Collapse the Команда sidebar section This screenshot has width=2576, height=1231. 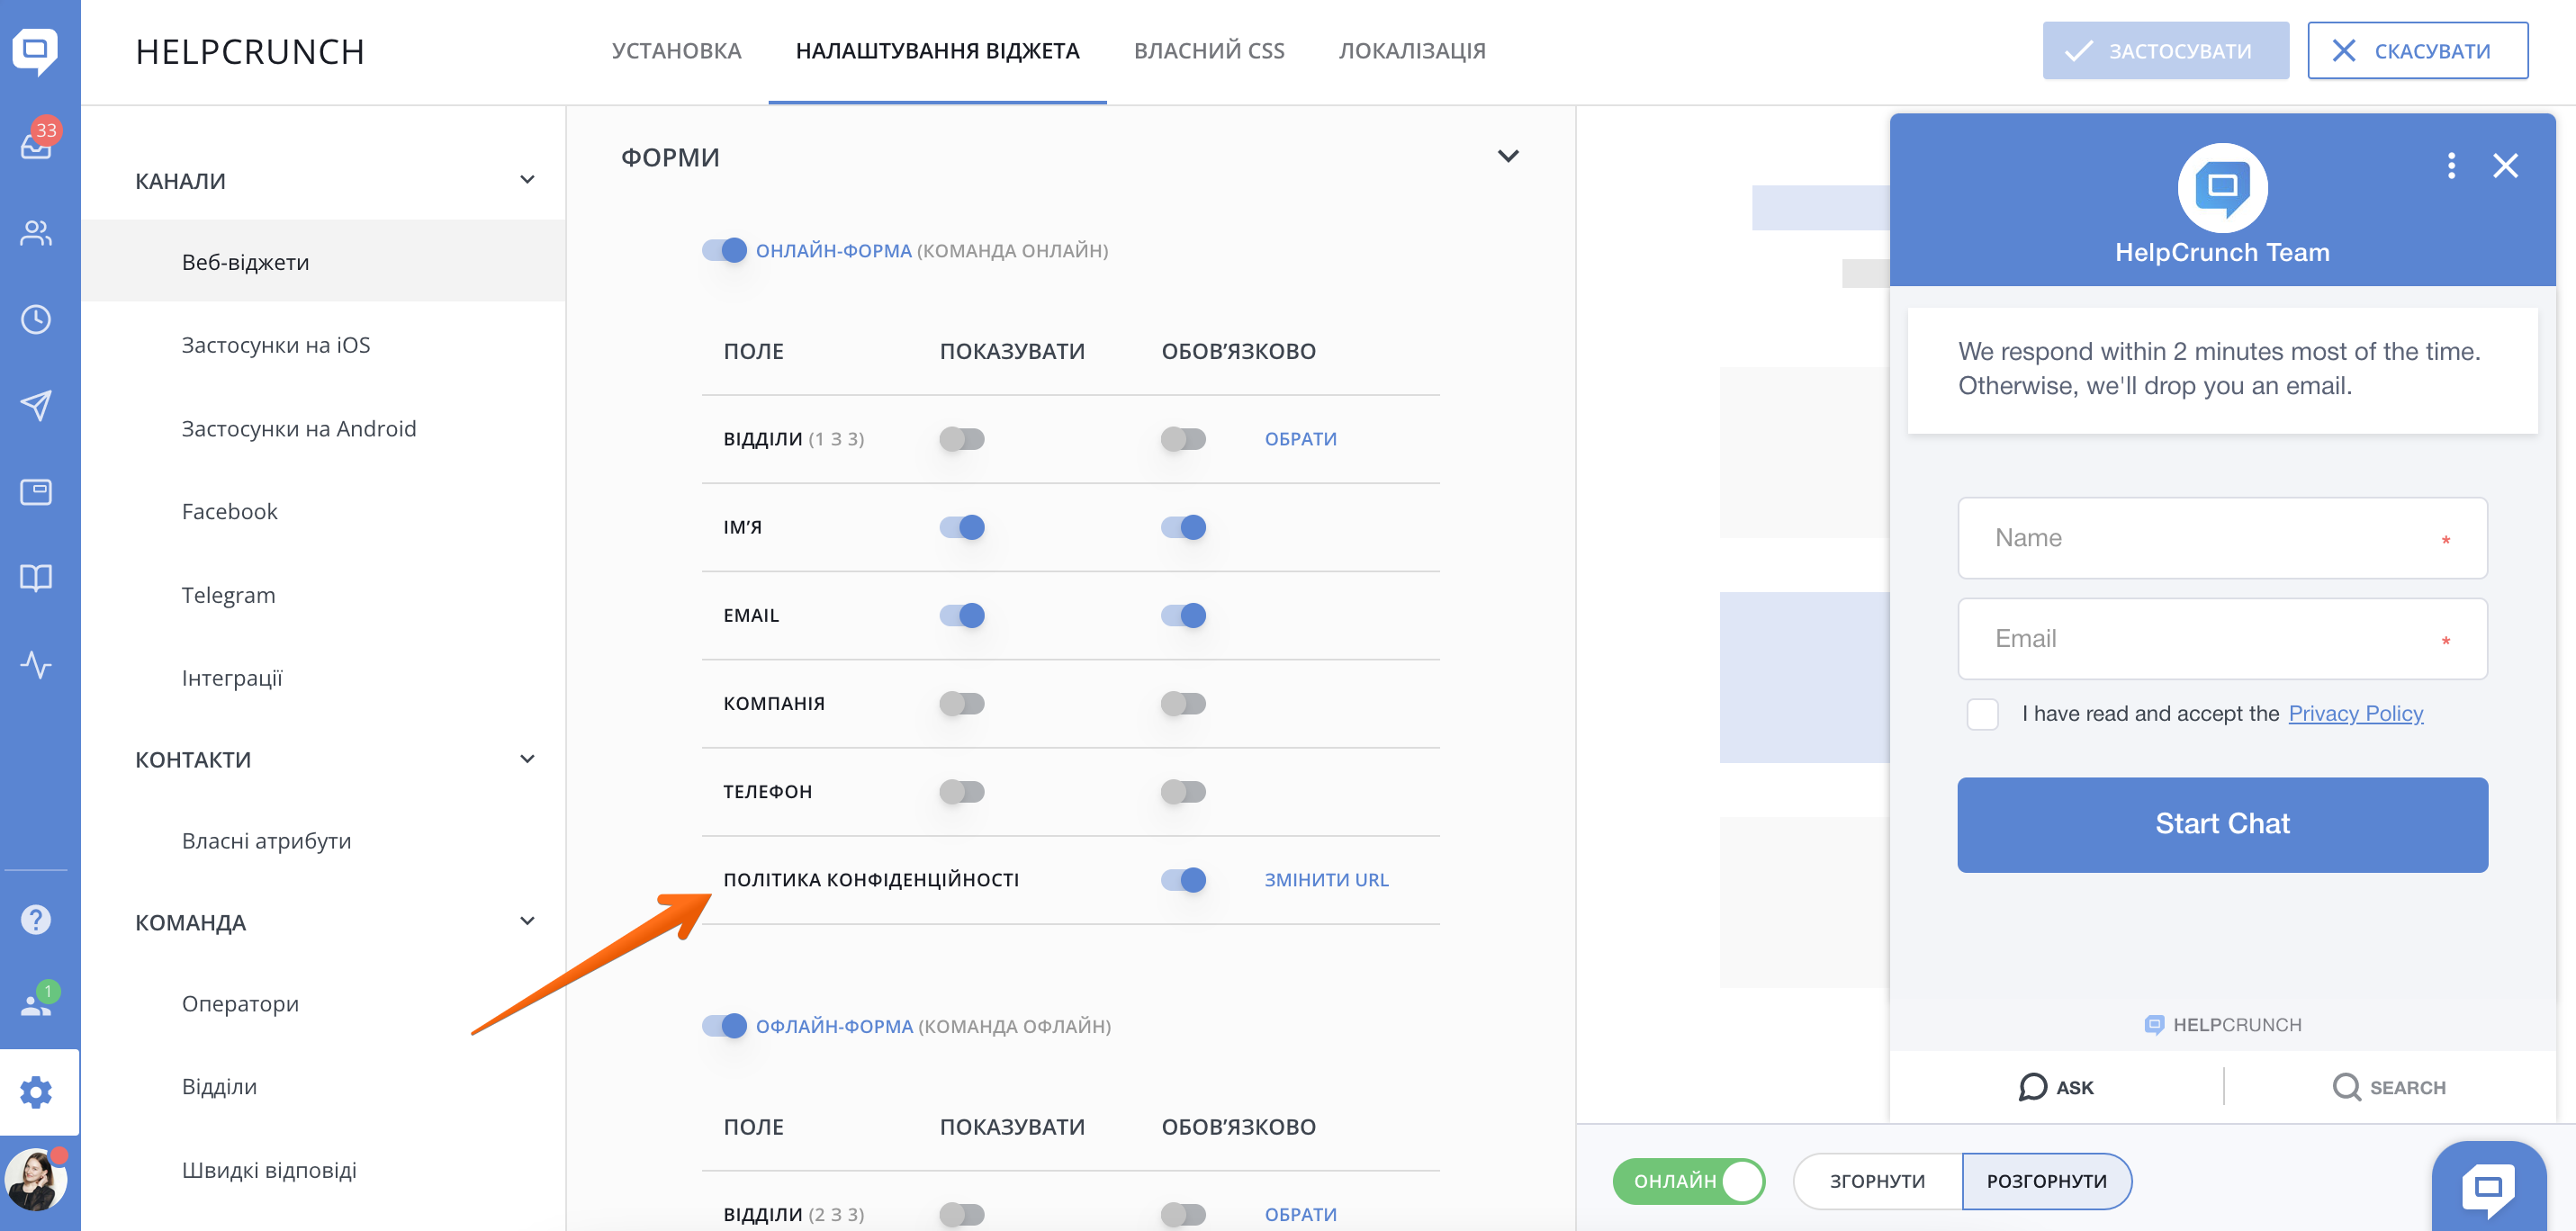pyautogui.click(x=527, y=921)
